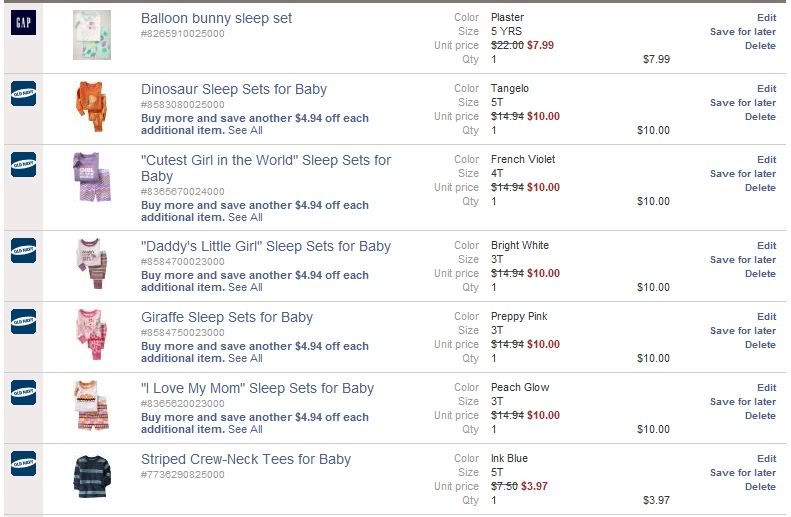This screenshot has height=517, width=791.
Task: Edit the Balloon bunny sleep set item
Action: [x=766, y=18]
